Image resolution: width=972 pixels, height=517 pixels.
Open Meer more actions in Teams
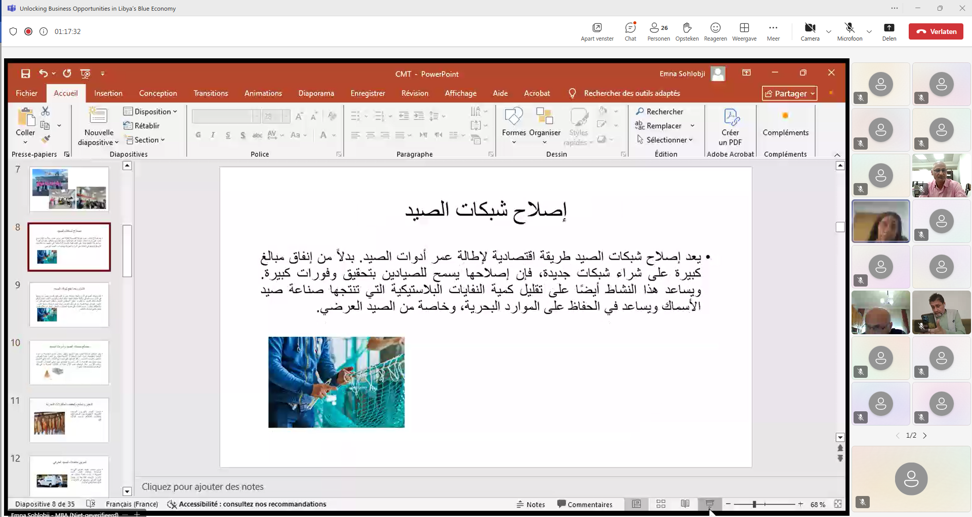(x=773, y=32)
